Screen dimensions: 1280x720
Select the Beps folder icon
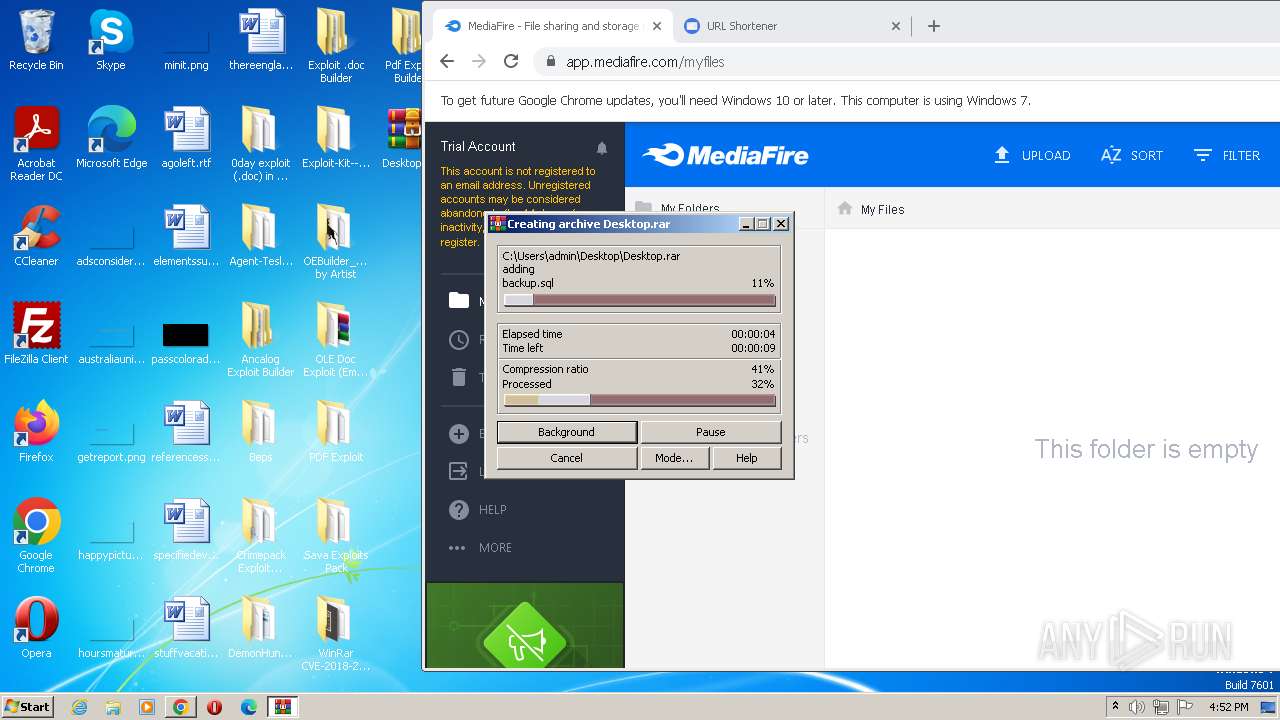coord(260,432)
